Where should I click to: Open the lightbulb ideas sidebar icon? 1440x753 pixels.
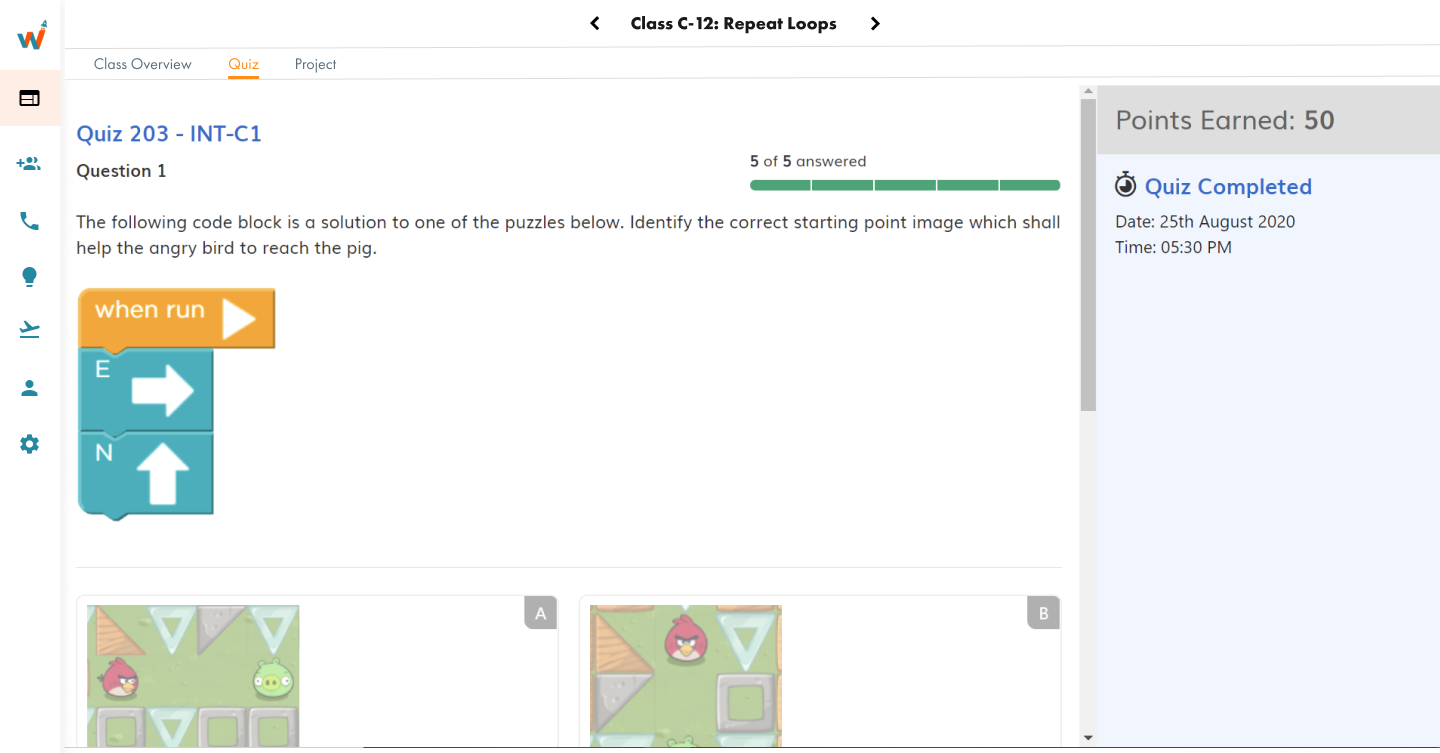pyautogui.click(x=30, y=277)
